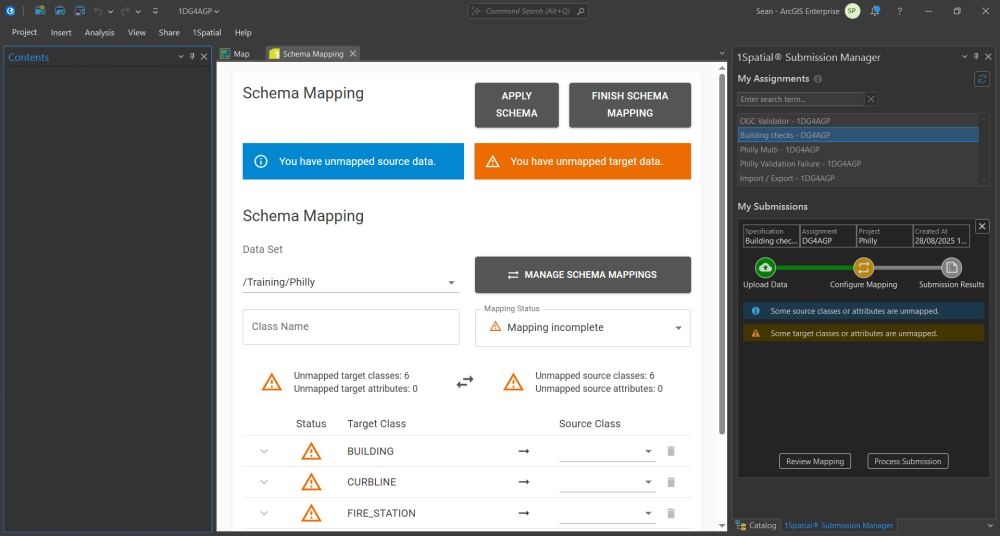Select the Philly Validation Failure - 1DG4AGP assignment
Screen dimensions: 1000x536
pyautogui.click(x=858, y=164)
